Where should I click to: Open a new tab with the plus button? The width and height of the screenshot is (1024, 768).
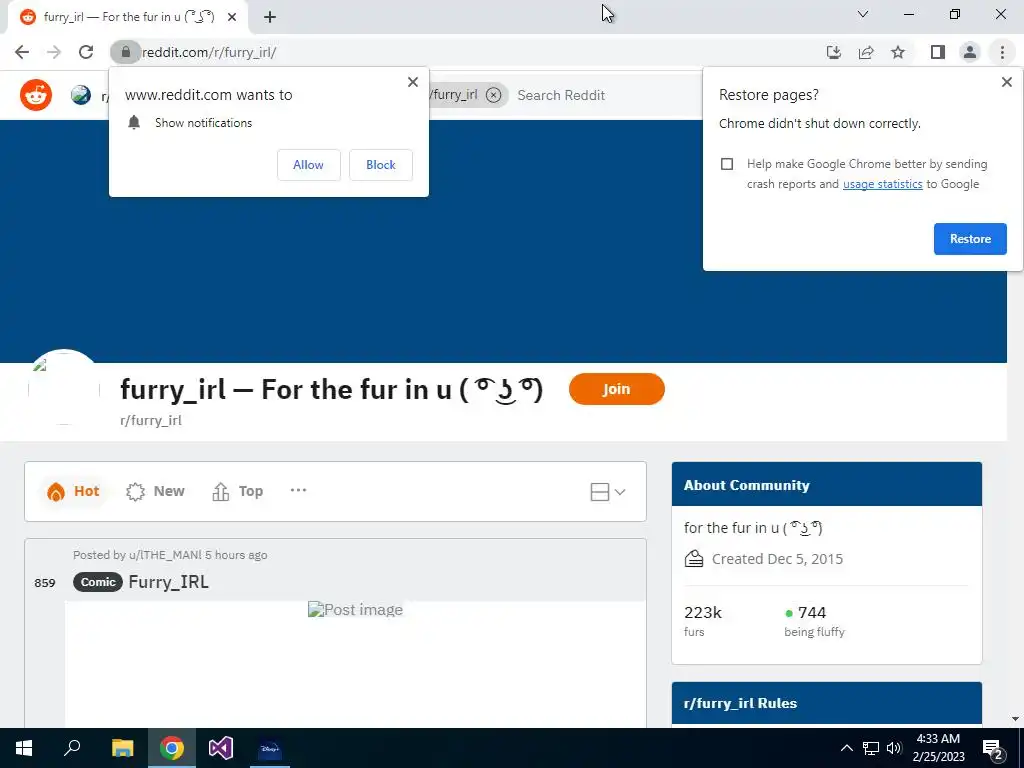coord(270,17)
